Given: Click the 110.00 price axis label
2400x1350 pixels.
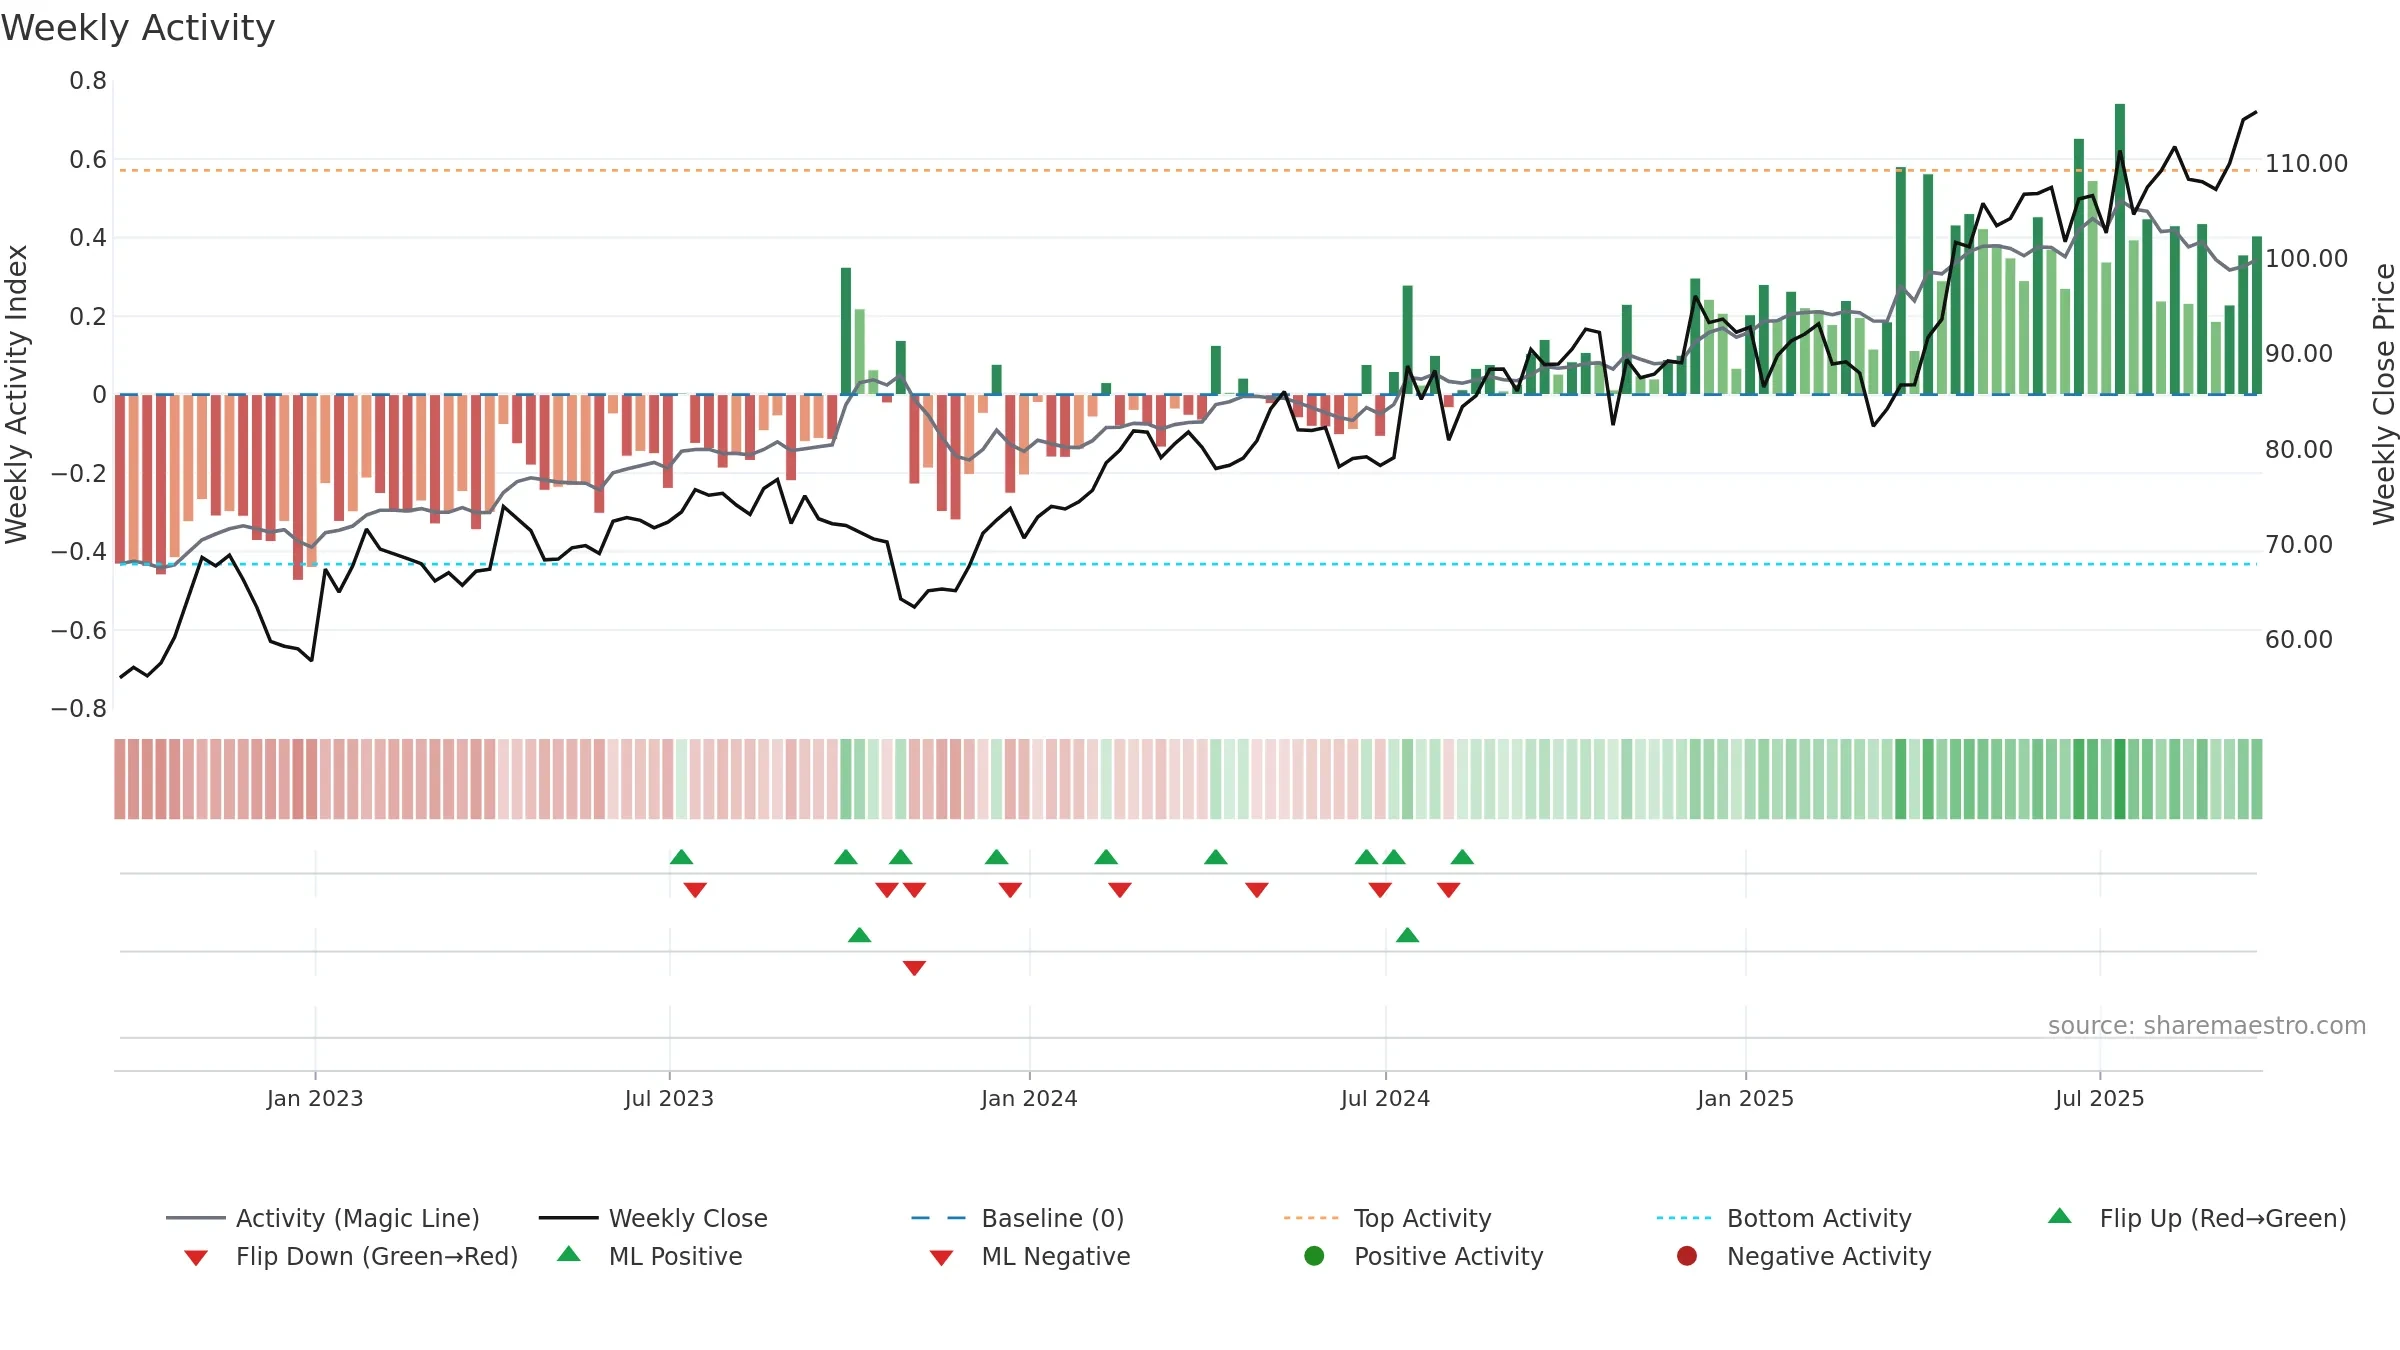Looking at the screenshot, I should (2307, 164).
